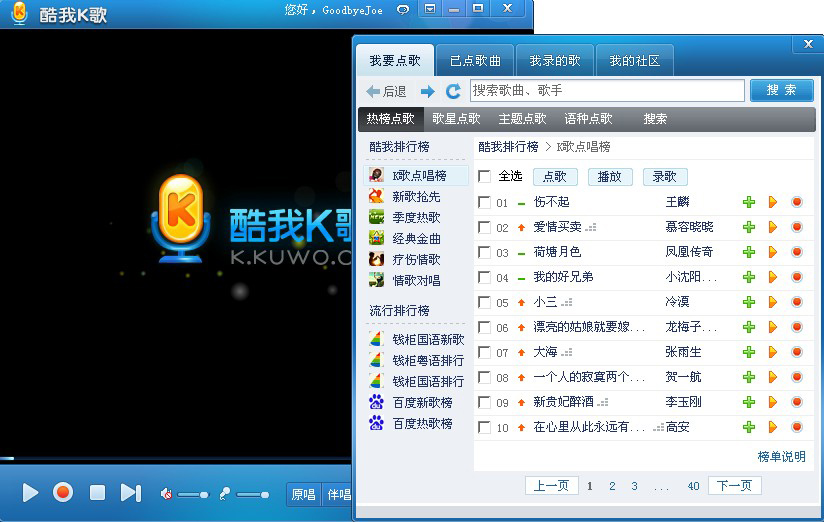Select the 搜索 item in category bar
This screenshot has height=522, width=824.
[655, 119]
